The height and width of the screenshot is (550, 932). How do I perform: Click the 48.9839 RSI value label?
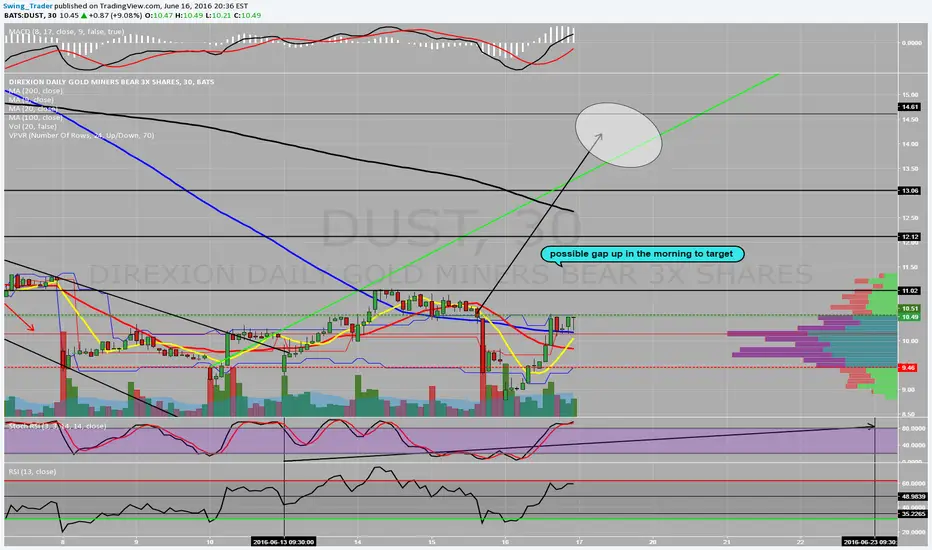(914, 496)
